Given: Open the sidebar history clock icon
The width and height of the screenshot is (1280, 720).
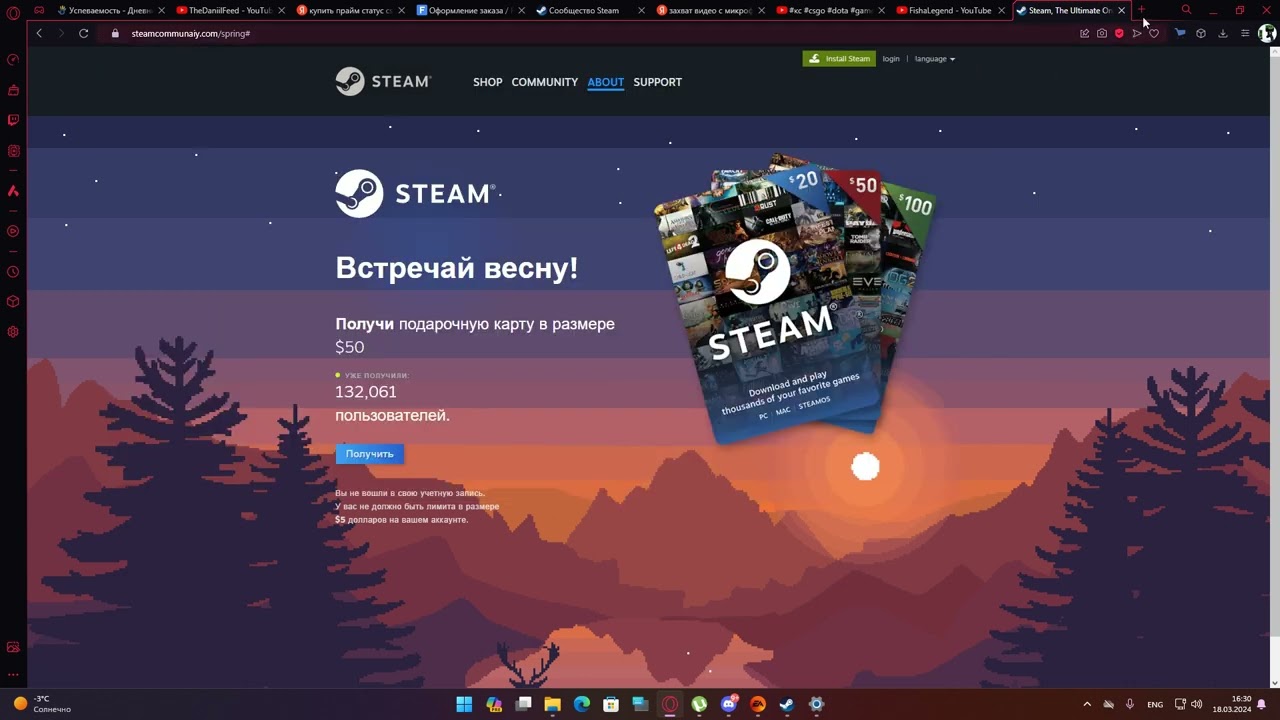Looking at the screenshot, I should point(13,271).
